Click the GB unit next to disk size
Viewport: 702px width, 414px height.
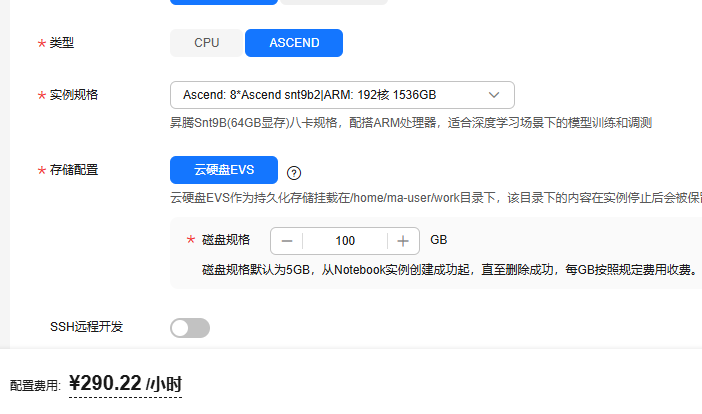pyautogui.click(x=438, y=241)
